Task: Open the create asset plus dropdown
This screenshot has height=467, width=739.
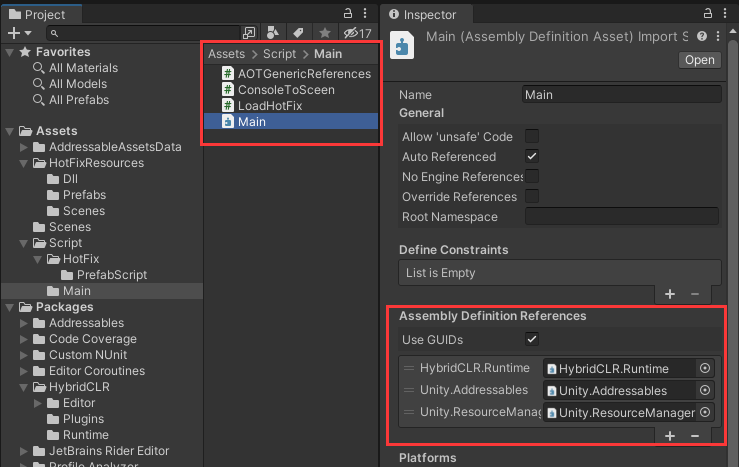Action: [19, 33]
